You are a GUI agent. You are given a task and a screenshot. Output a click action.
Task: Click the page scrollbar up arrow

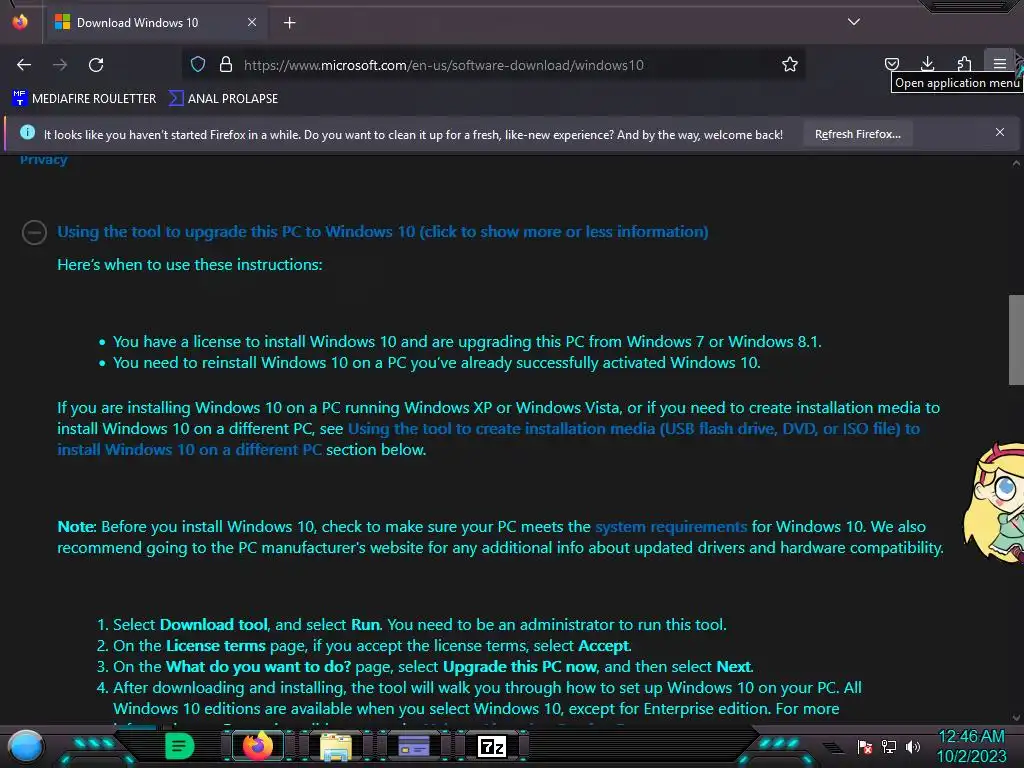(x=1016, y=163)
